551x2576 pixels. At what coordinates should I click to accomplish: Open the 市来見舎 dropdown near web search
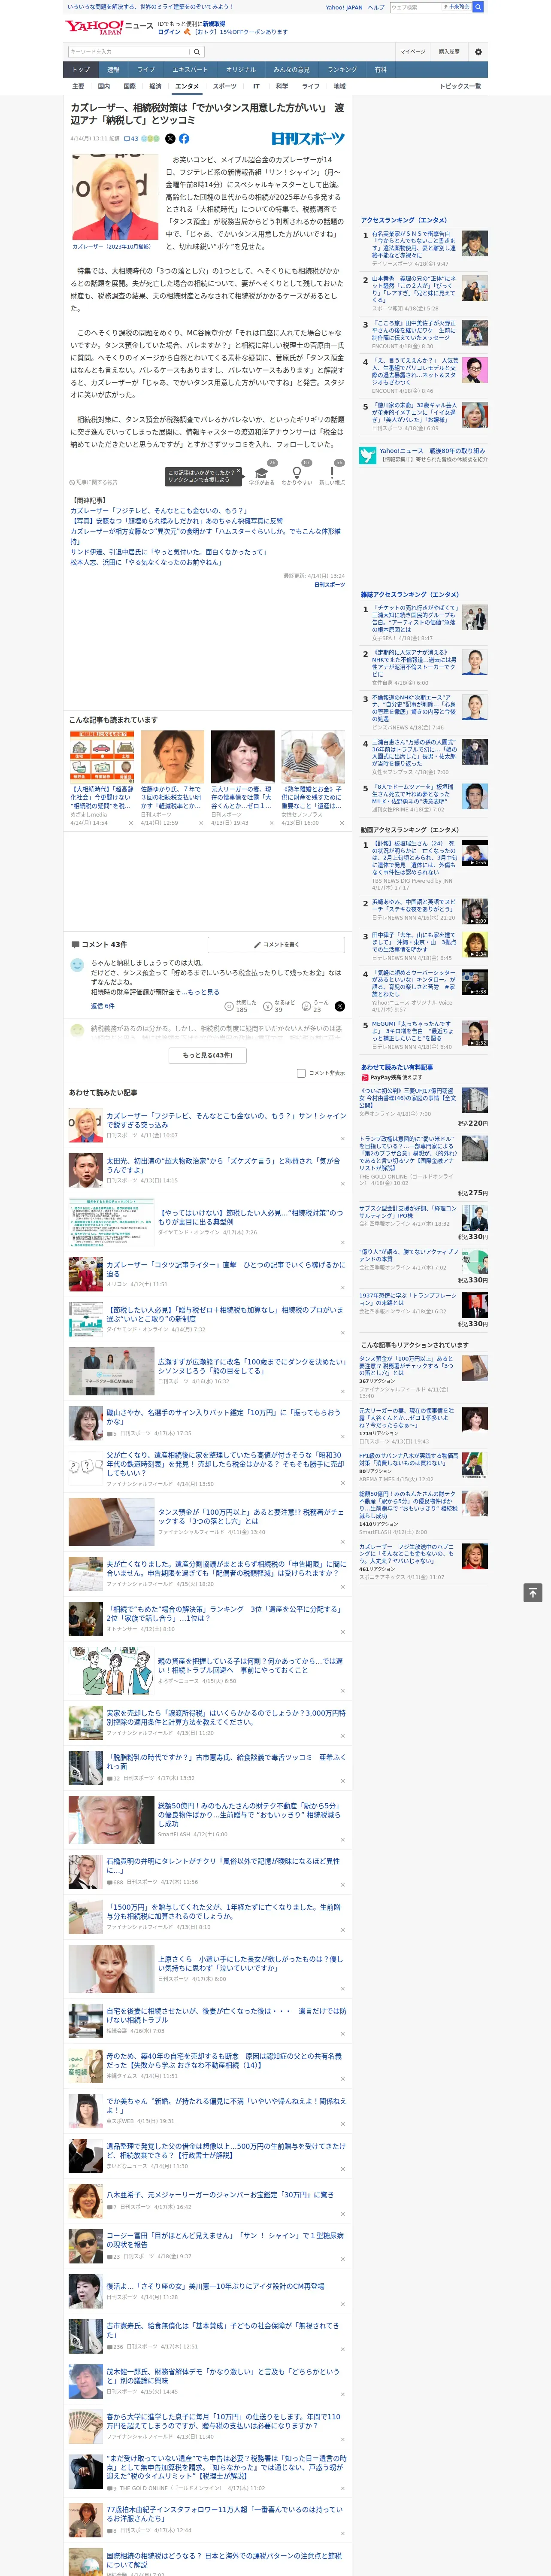click(x=458, y=7)
